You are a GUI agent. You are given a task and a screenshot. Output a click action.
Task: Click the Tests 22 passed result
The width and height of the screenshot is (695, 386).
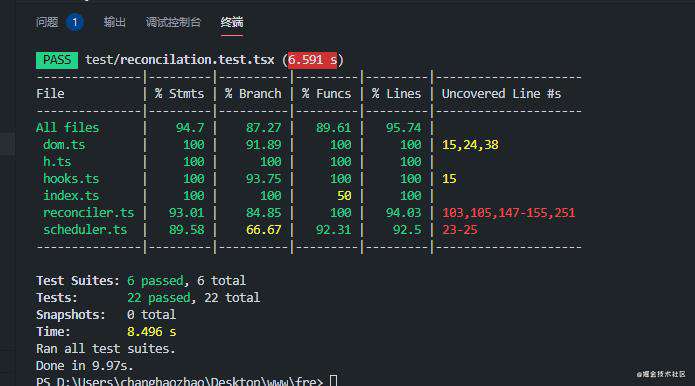[159, 297]
